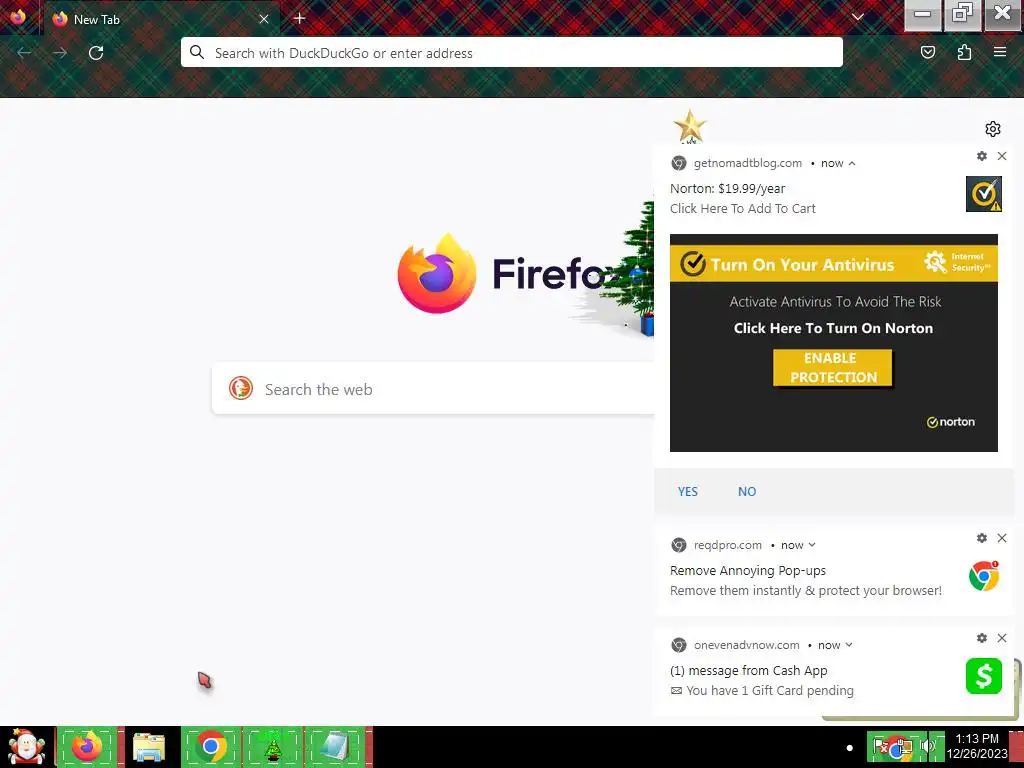1024x768 pixels.
Task: Open the Santa Start button
Action: tap(27, 746)
